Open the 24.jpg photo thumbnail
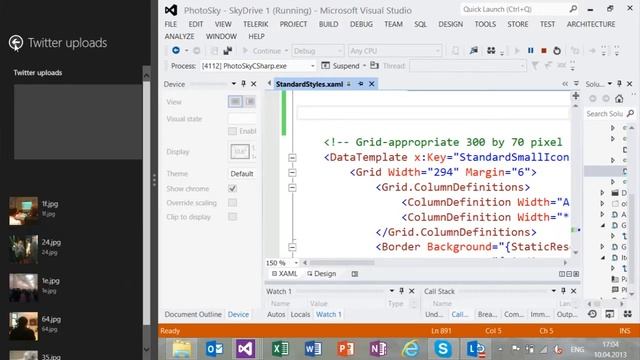The width and height of the screenshot is (640, 360). point(23,249)
